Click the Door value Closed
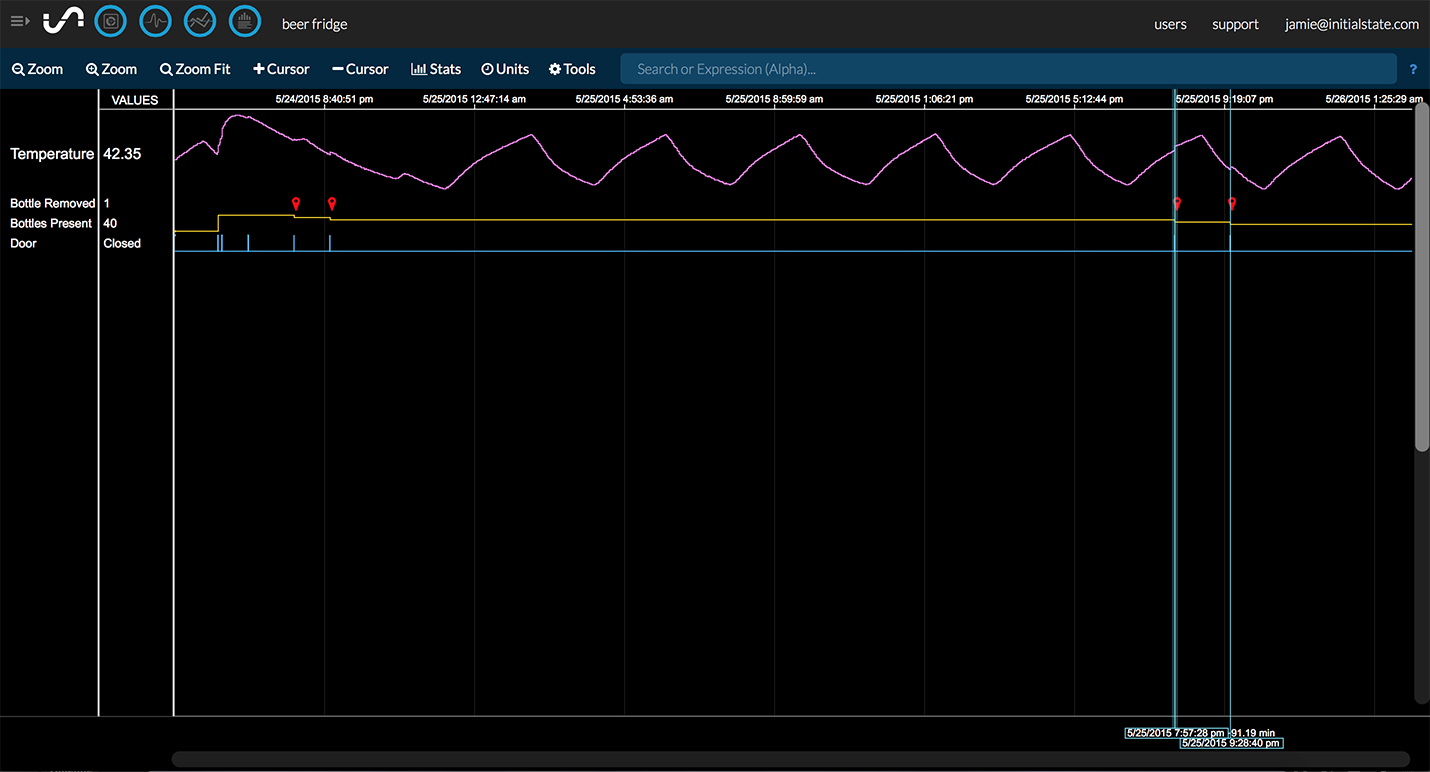This screenshot has height=772, width=1430. click(x=122, y=243)
